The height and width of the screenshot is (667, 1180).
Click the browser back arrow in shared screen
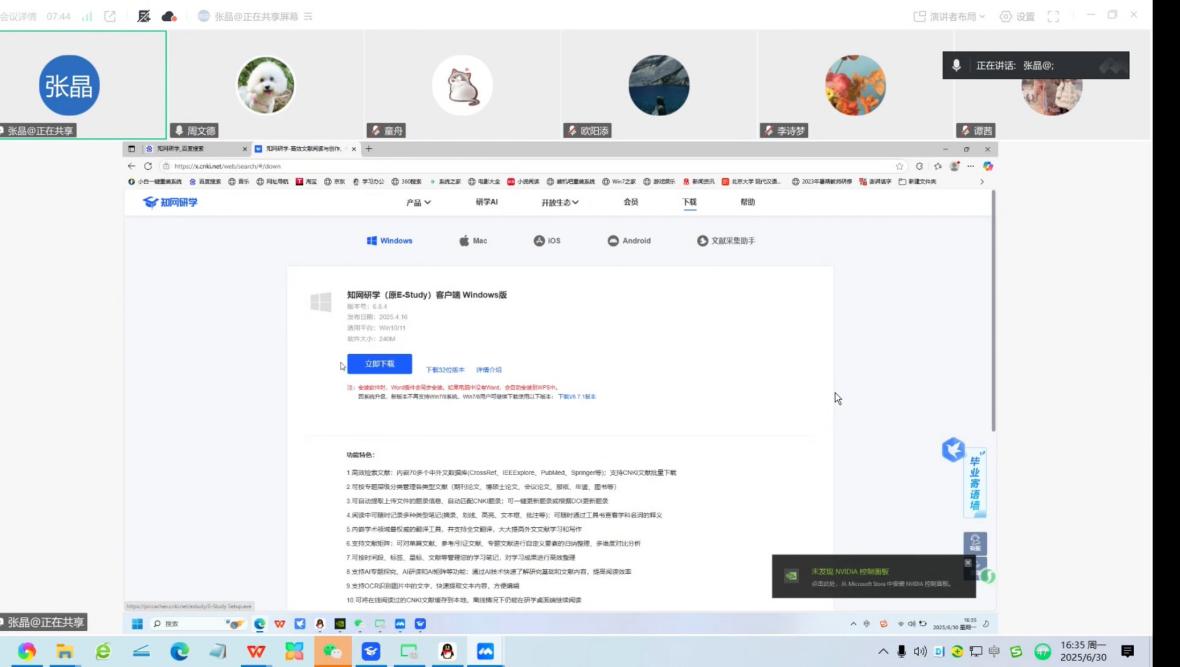132,166
